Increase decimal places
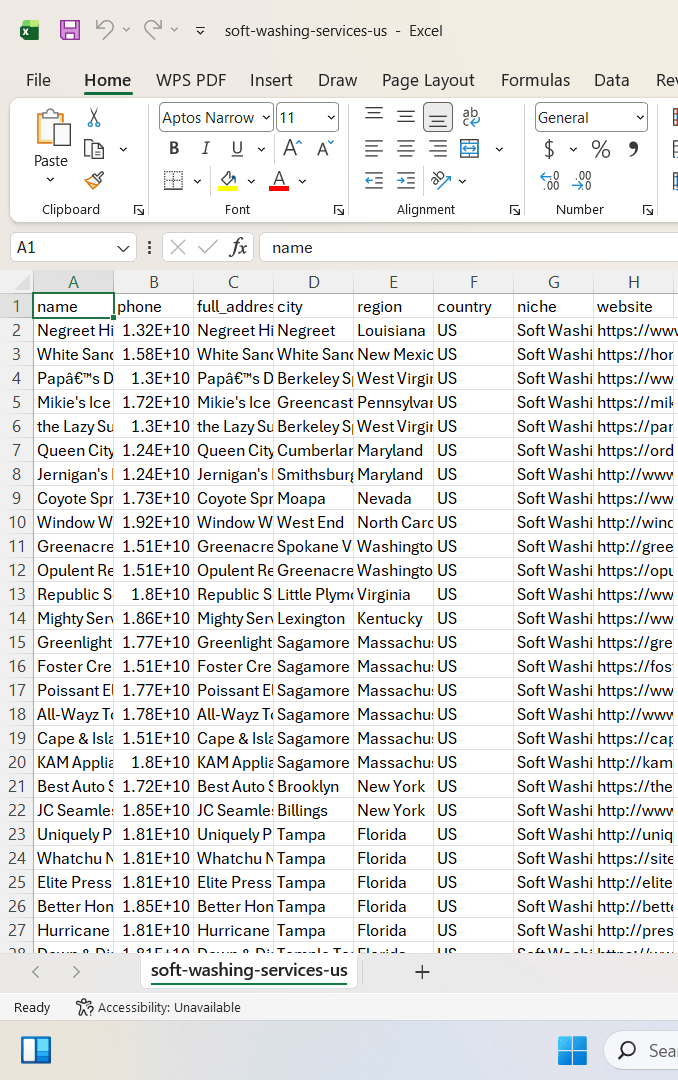The image size is (678, 1080). [x=549, y=180]
